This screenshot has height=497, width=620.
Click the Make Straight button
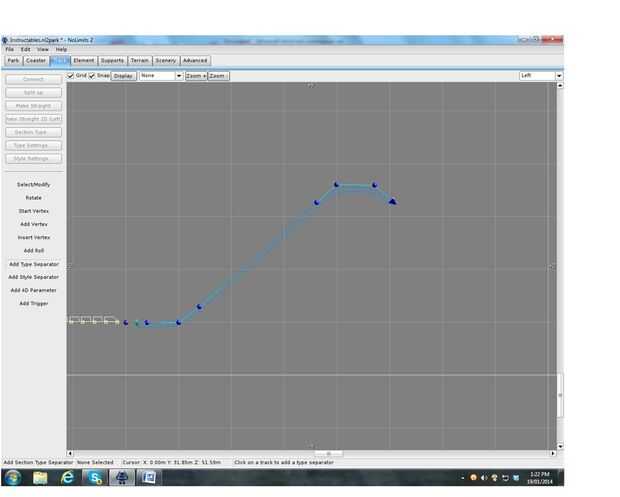coord(34,106)
